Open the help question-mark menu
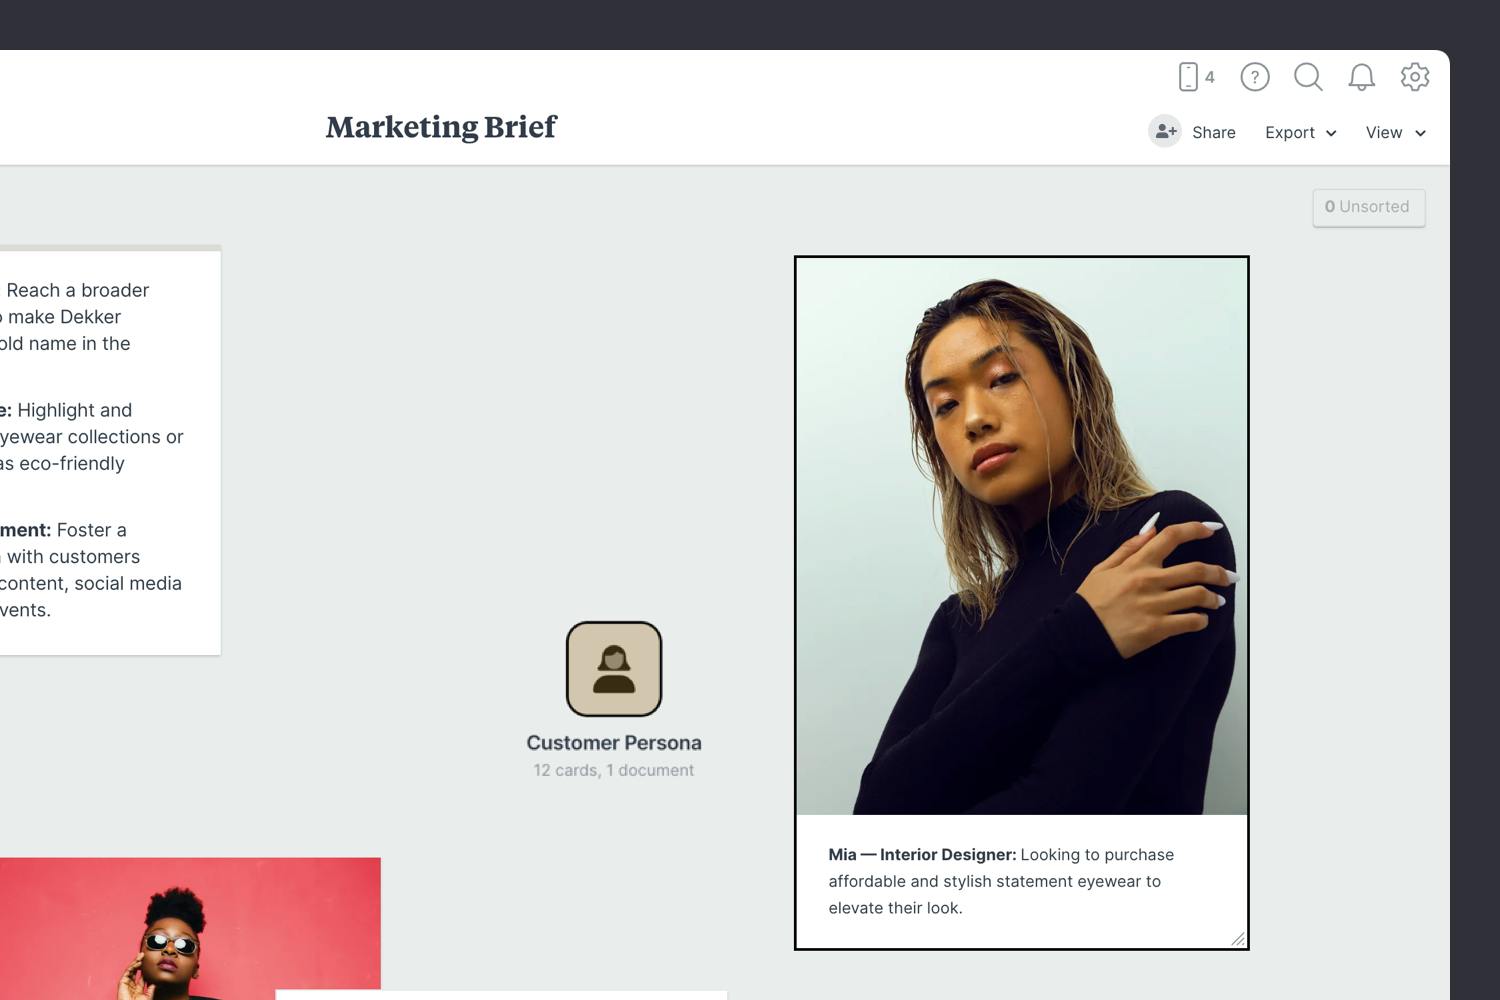The image size is (1500, 1000). 1255,77
